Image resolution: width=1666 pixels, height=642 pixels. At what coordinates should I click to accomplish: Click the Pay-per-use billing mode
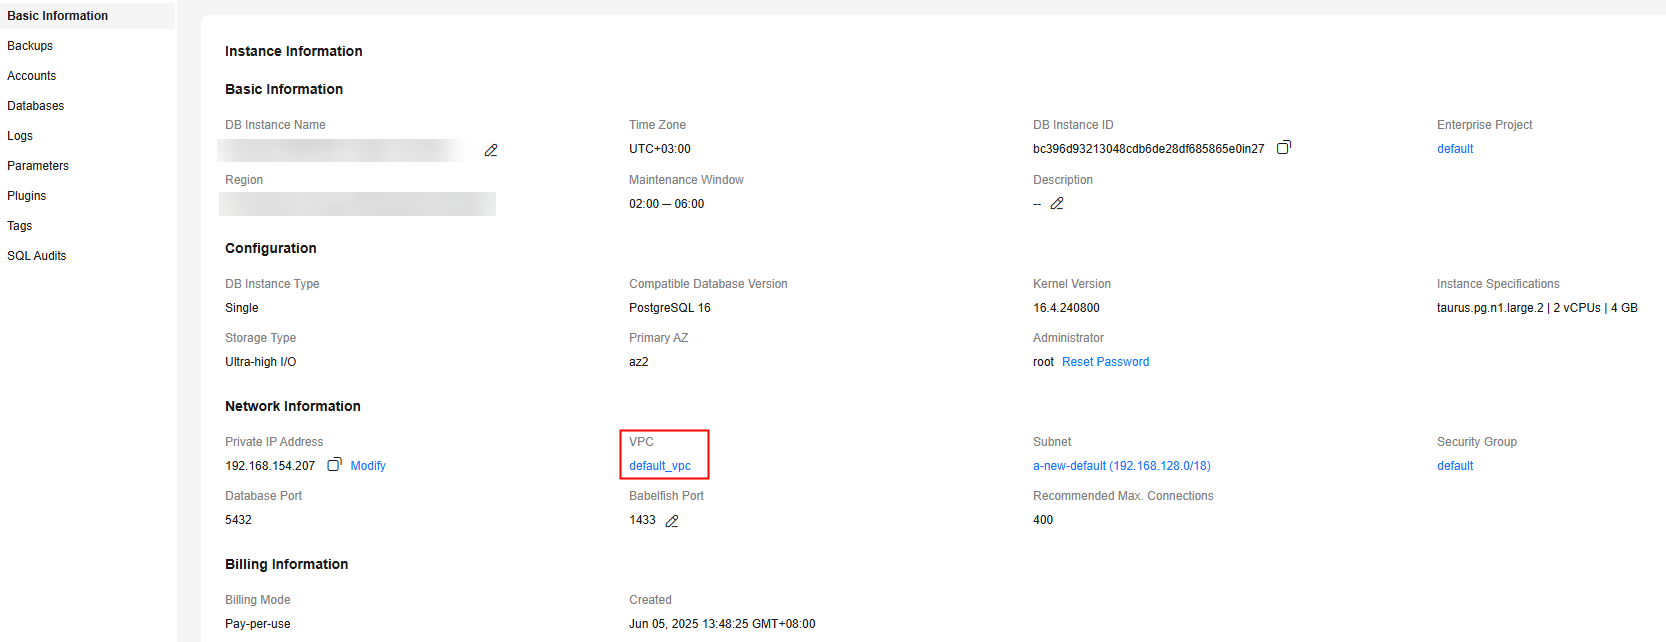pos(258,624)
